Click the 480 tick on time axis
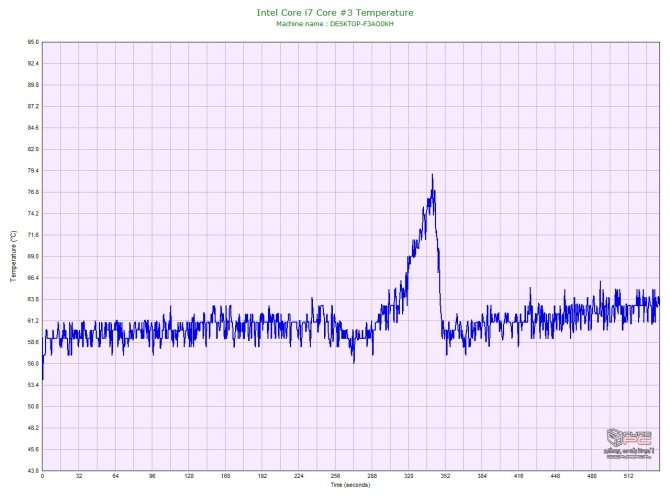The image size is (670, 502). (592, 476)
